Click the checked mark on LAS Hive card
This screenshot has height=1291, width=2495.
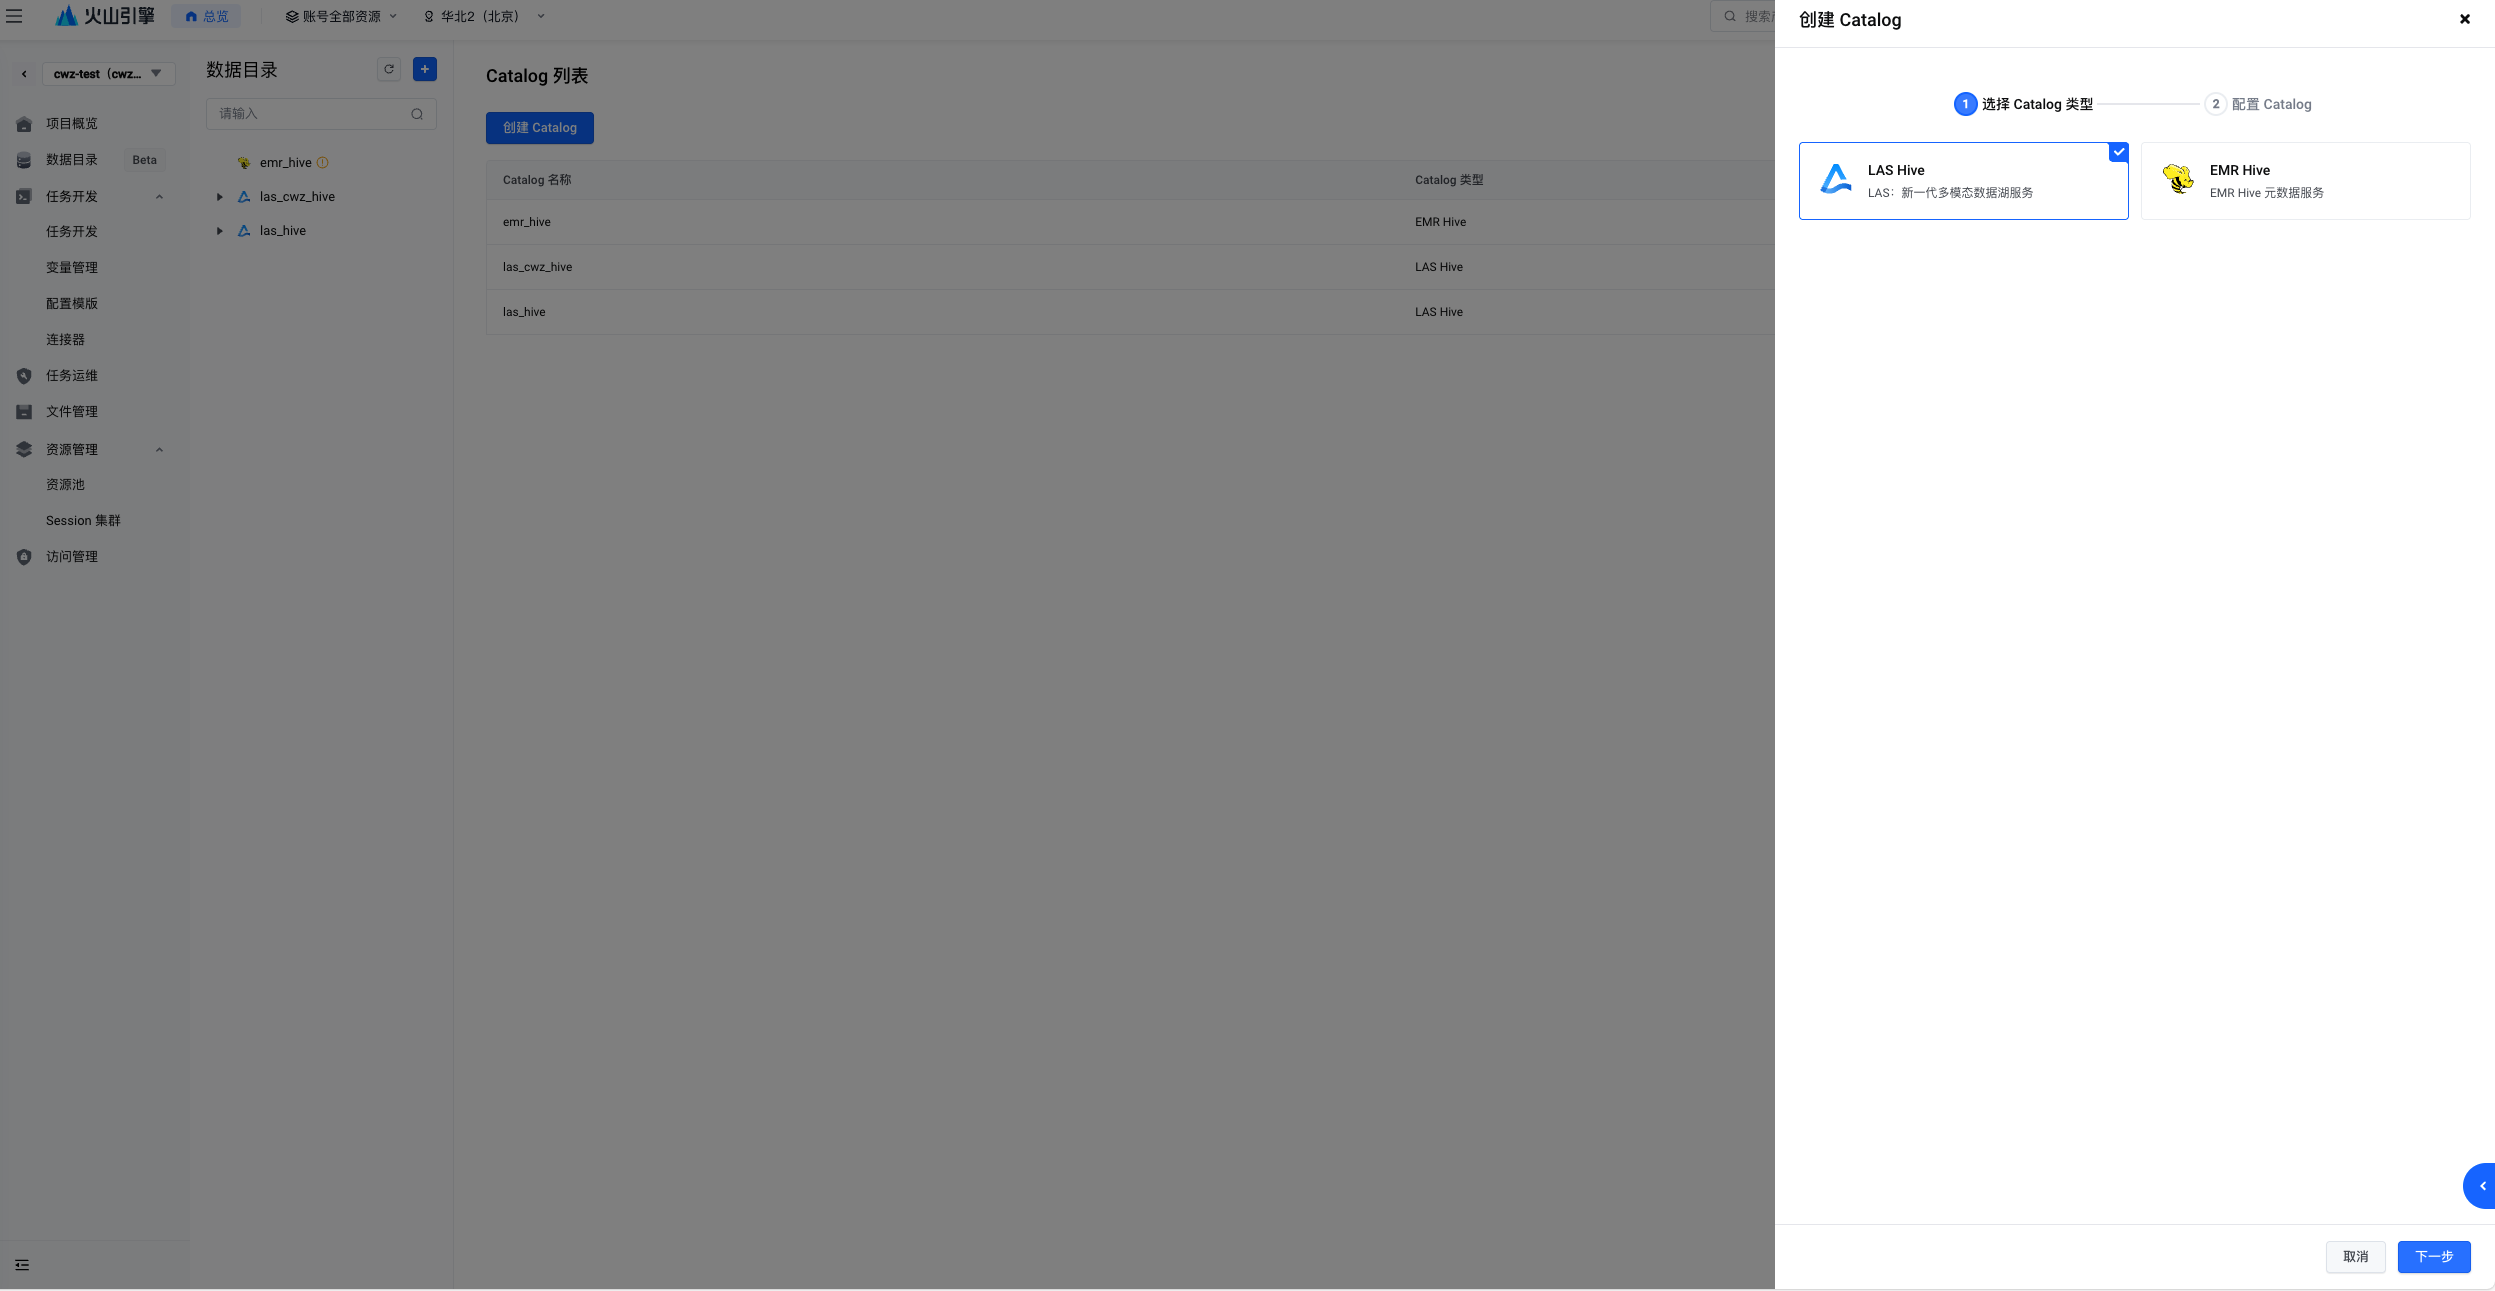point(2118,152)
